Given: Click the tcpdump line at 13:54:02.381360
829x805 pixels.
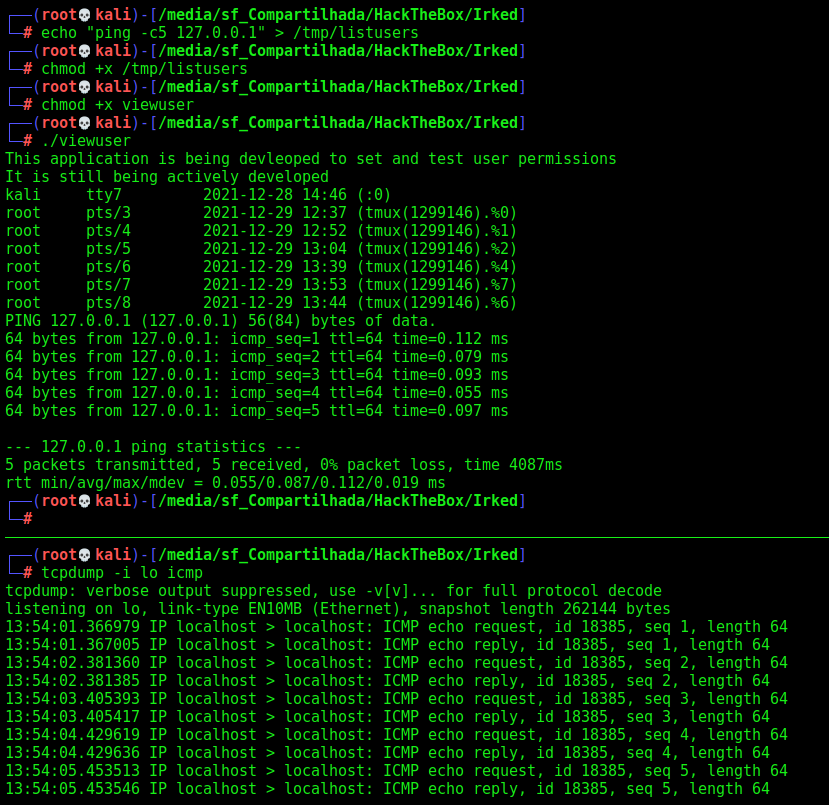Looking at the screenshot, I should 397,662.
